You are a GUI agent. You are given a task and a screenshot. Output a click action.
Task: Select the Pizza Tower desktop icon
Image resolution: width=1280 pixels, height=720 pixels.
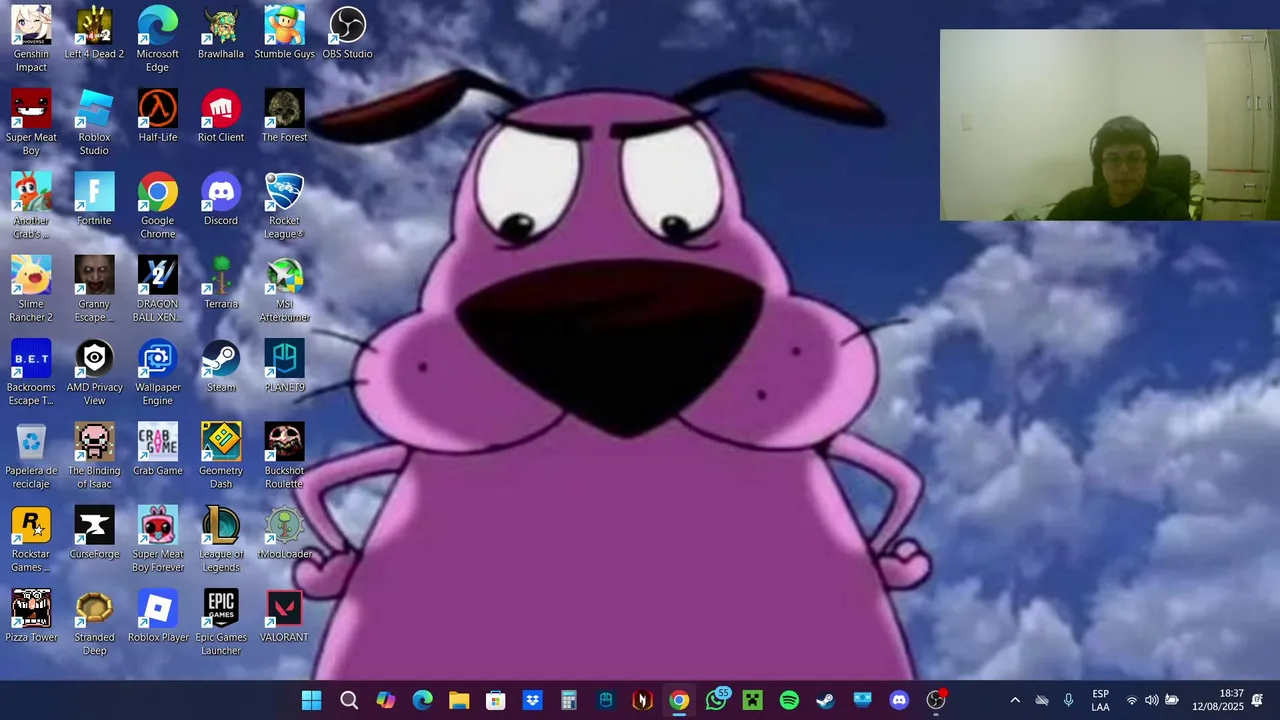click(31, 616)
